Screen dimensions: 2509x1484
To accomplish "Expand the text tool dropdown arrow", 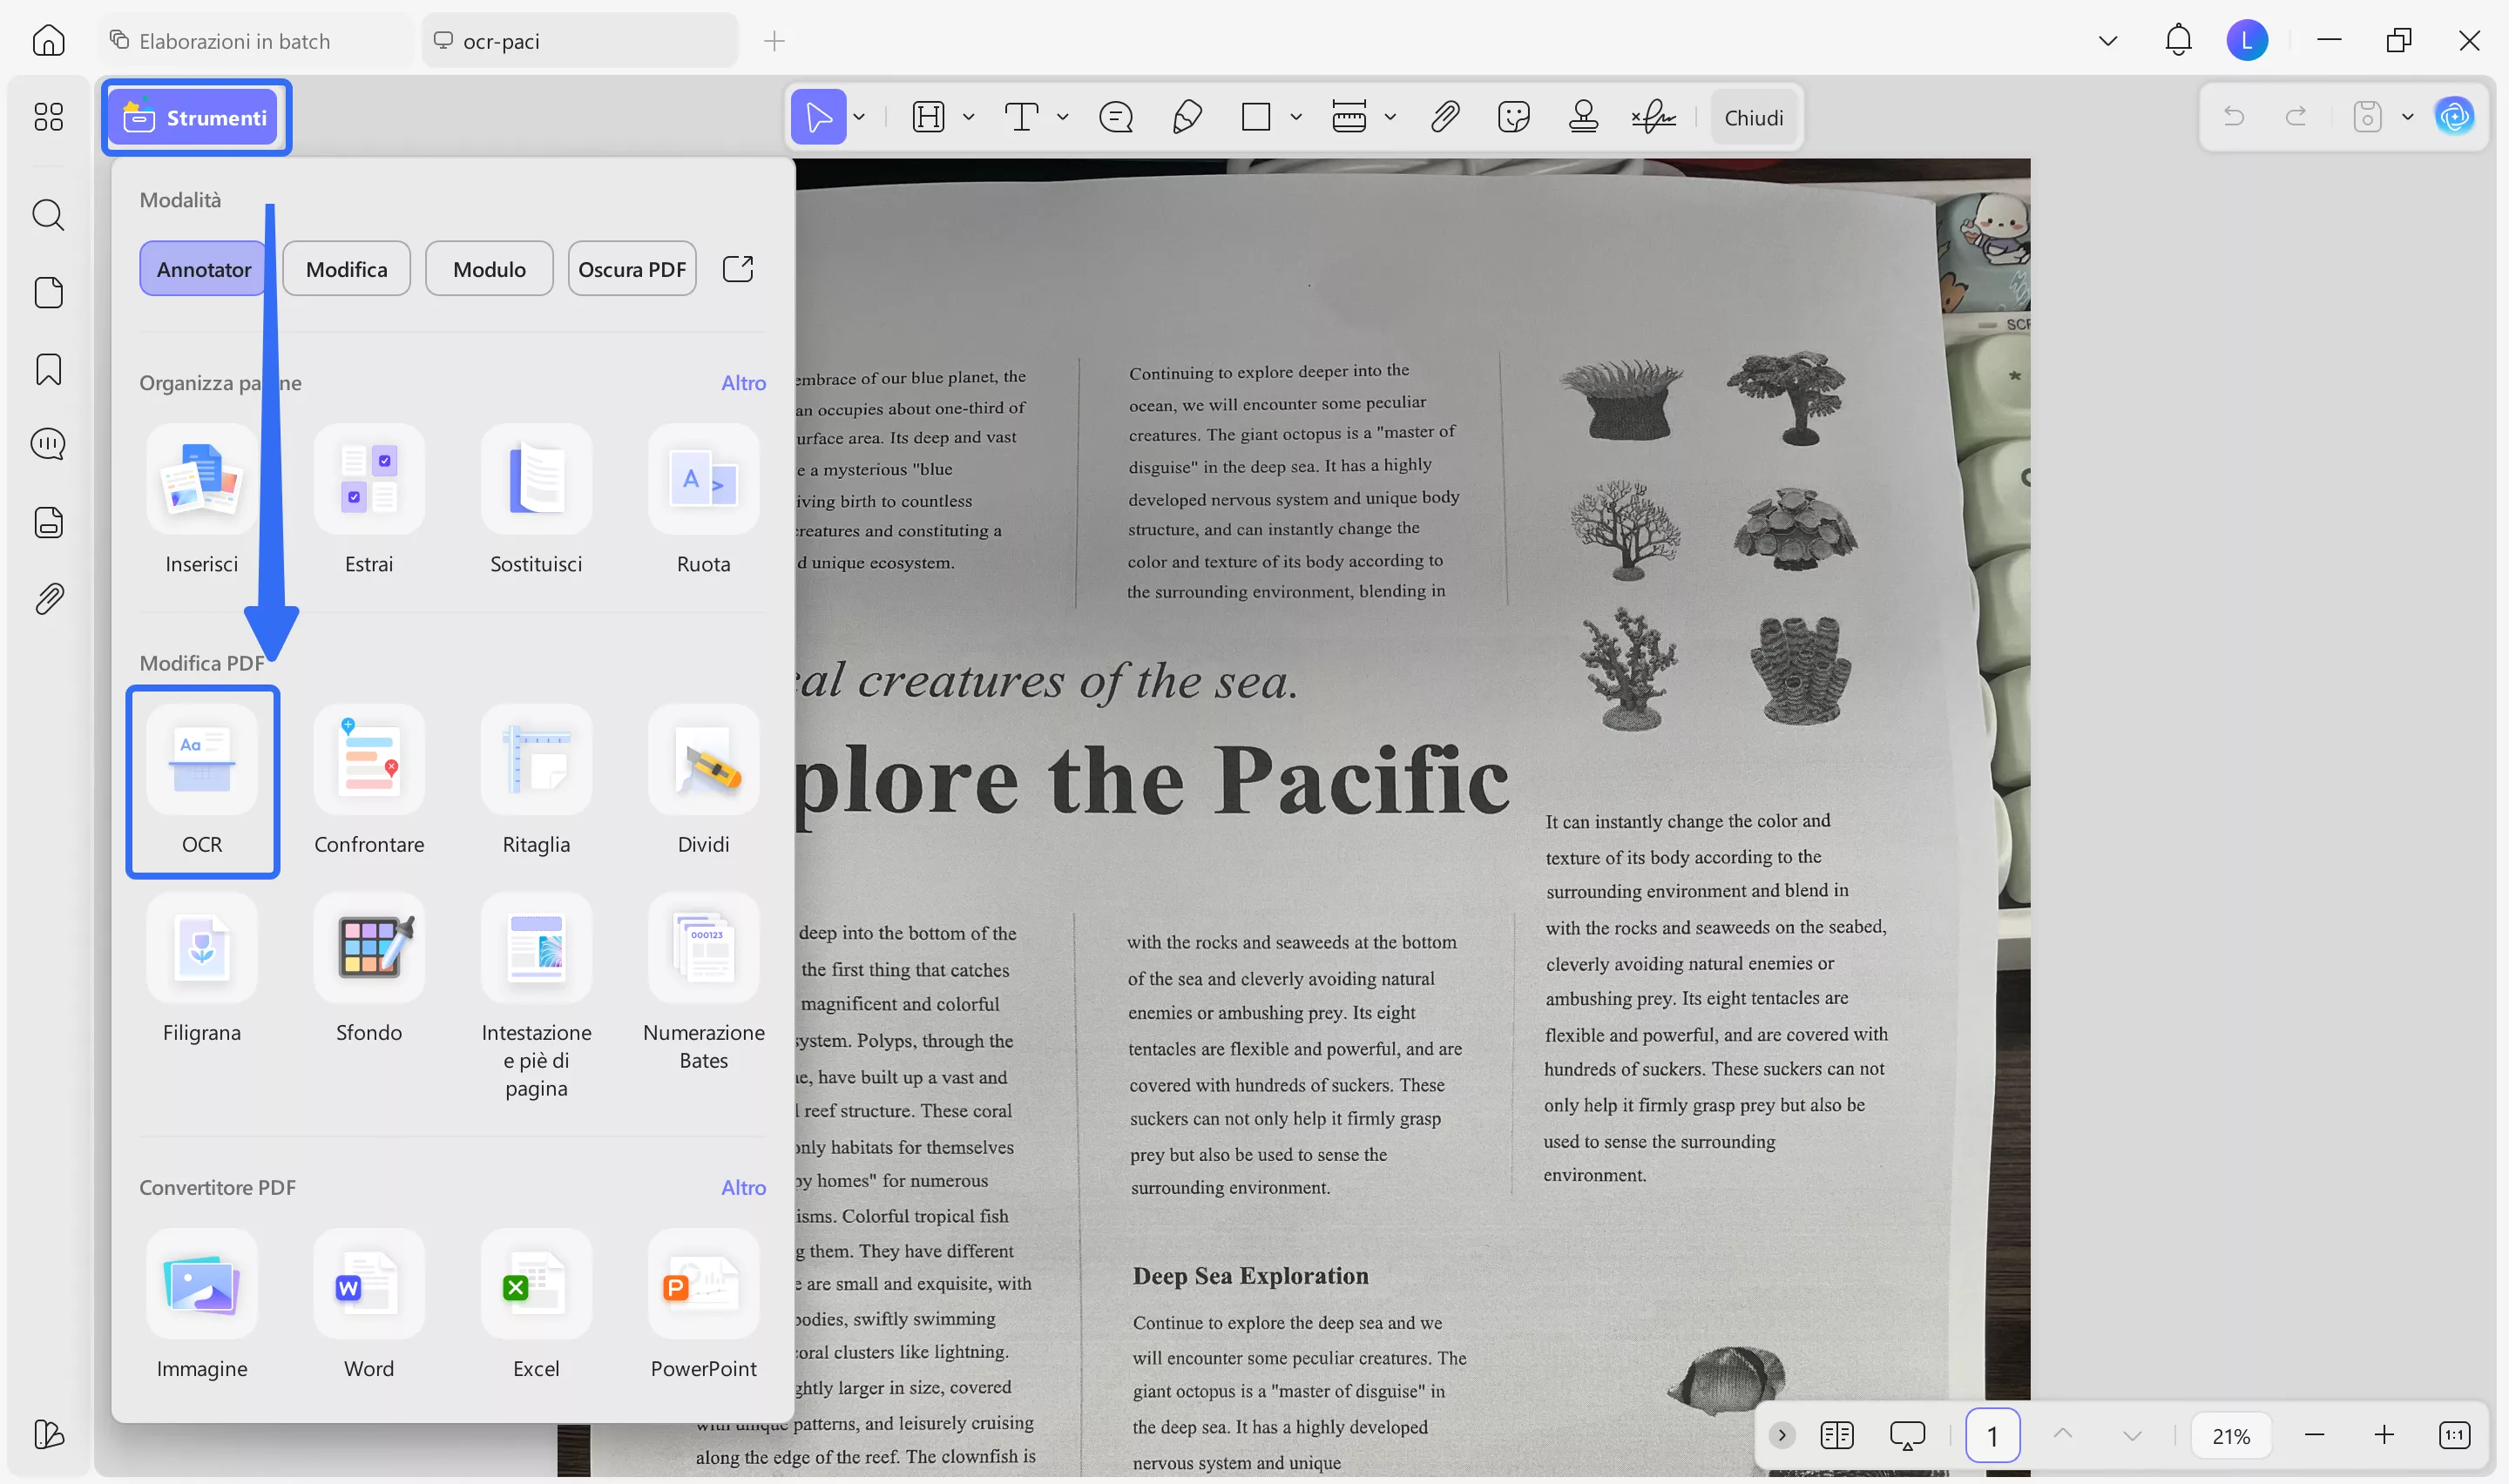I will (x=1063, y=117).
